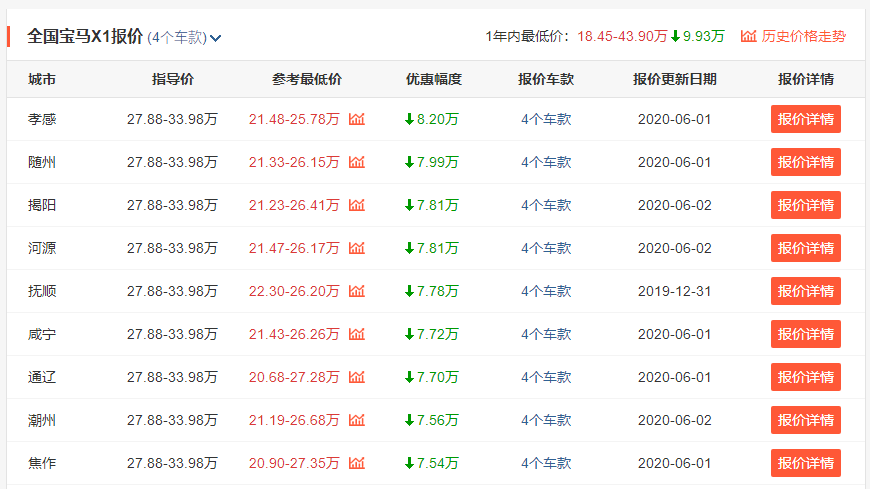Screen dimensions: 870x489
Task: Click the 参考最低价 column header
Action: (x=307, y=79)
